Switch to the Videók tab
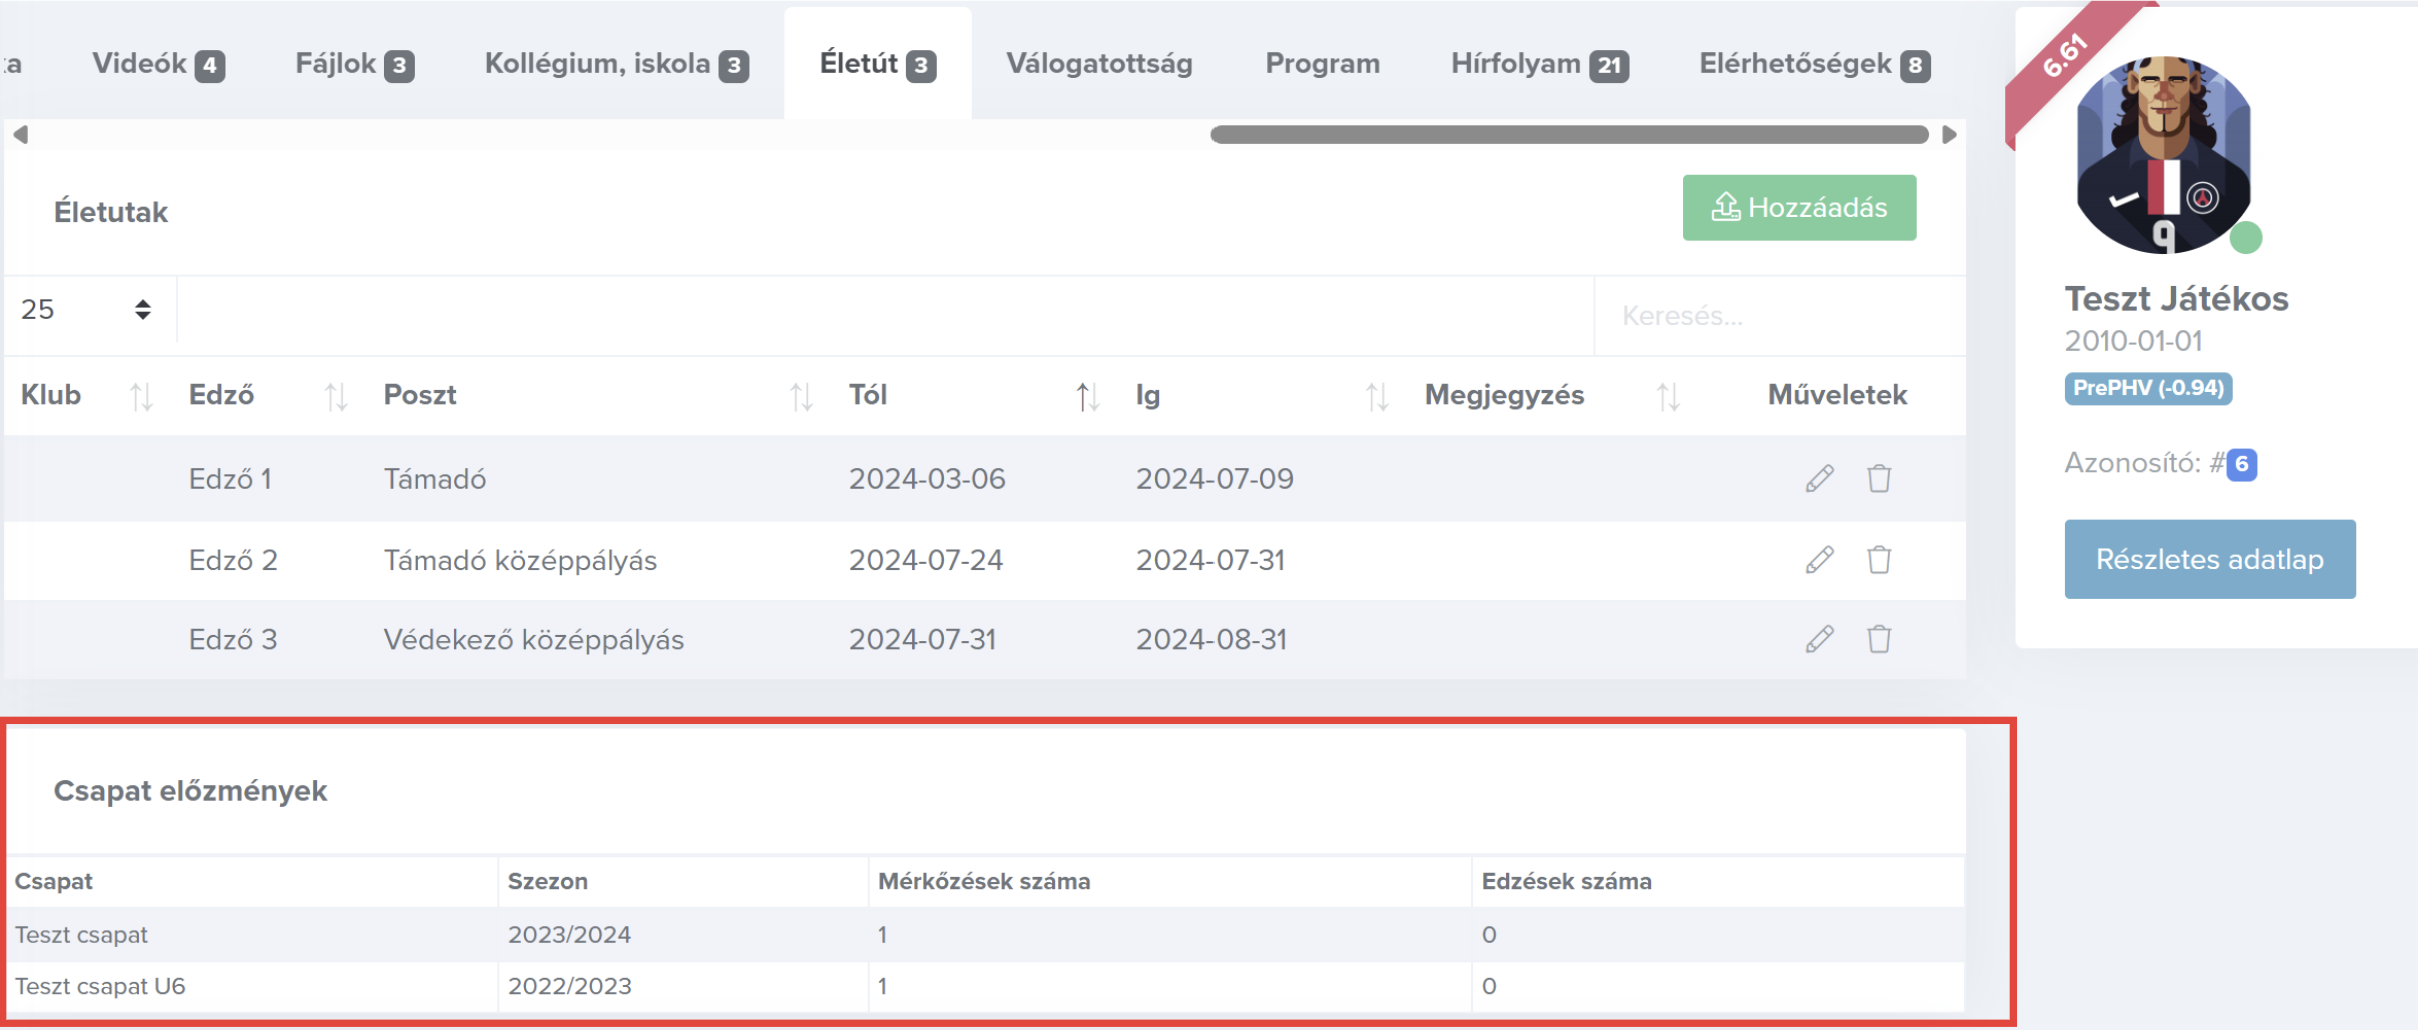This screenshot has width=2418, height=1030. pyautogui.click(x=157, y=64)
